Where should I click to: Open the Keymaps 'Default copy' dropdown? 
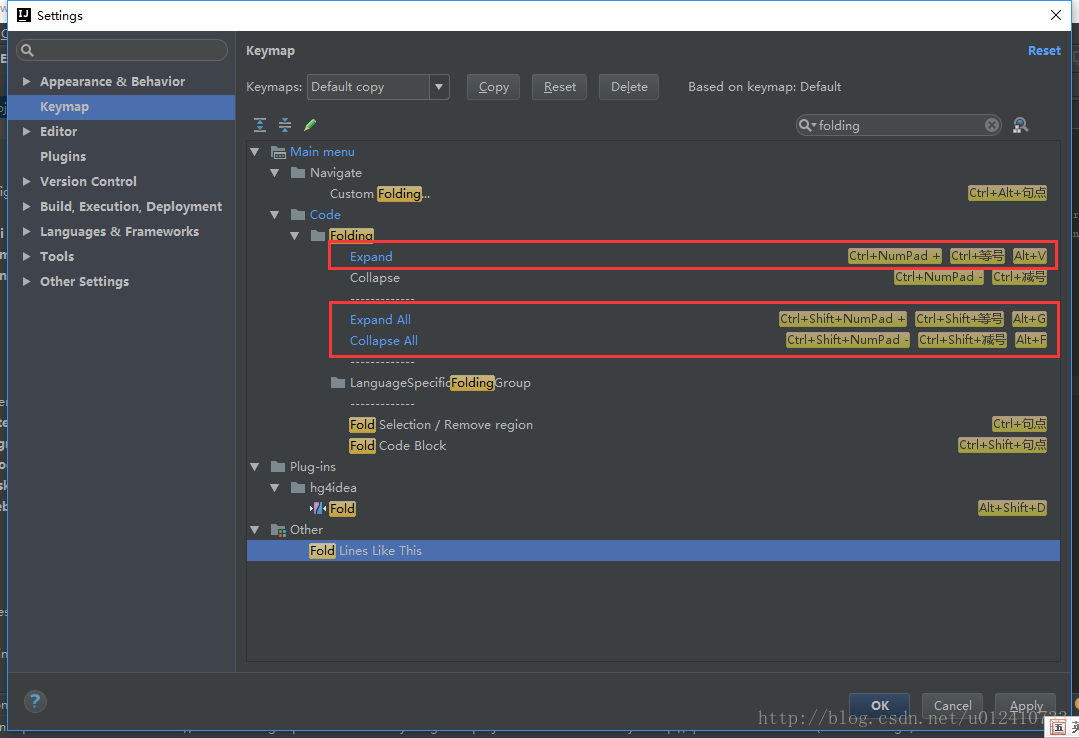click(x=438, y=87)
